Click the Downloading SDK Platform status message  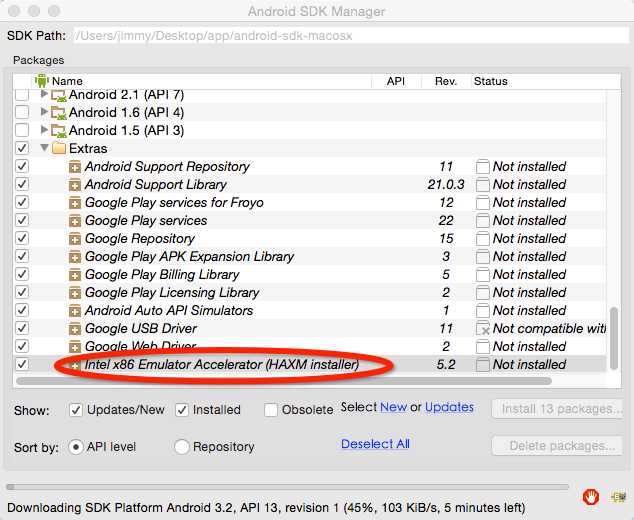[x=266, y=508]
